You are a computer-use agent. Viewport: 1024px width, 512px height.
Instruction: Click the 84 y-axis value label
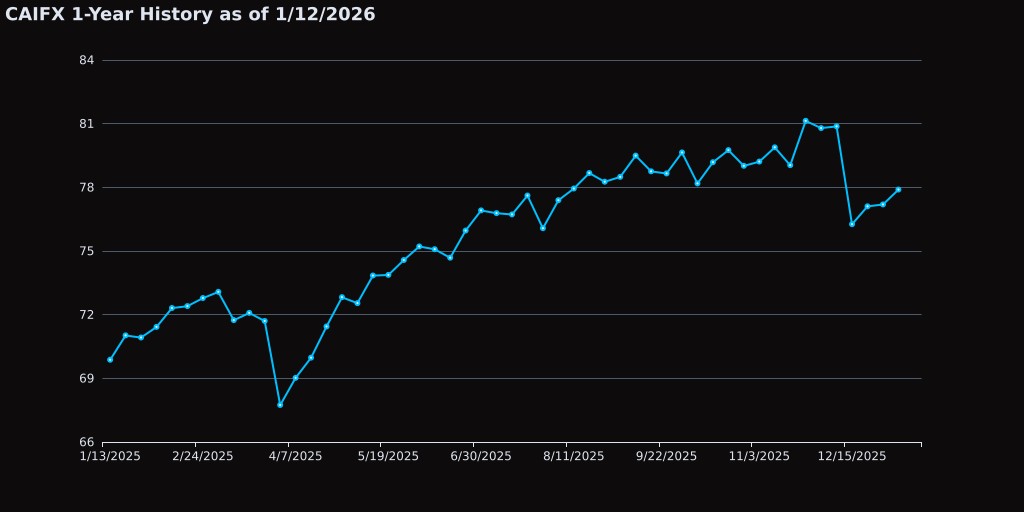[86, 60]
